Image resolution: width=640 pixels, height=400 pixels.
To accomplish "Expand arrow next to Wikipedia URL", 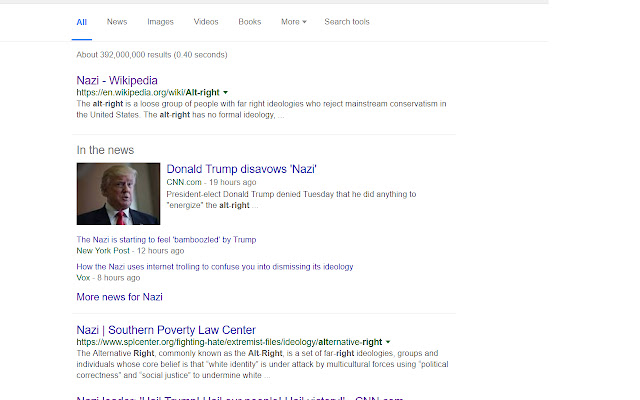I will click(226, 93).
